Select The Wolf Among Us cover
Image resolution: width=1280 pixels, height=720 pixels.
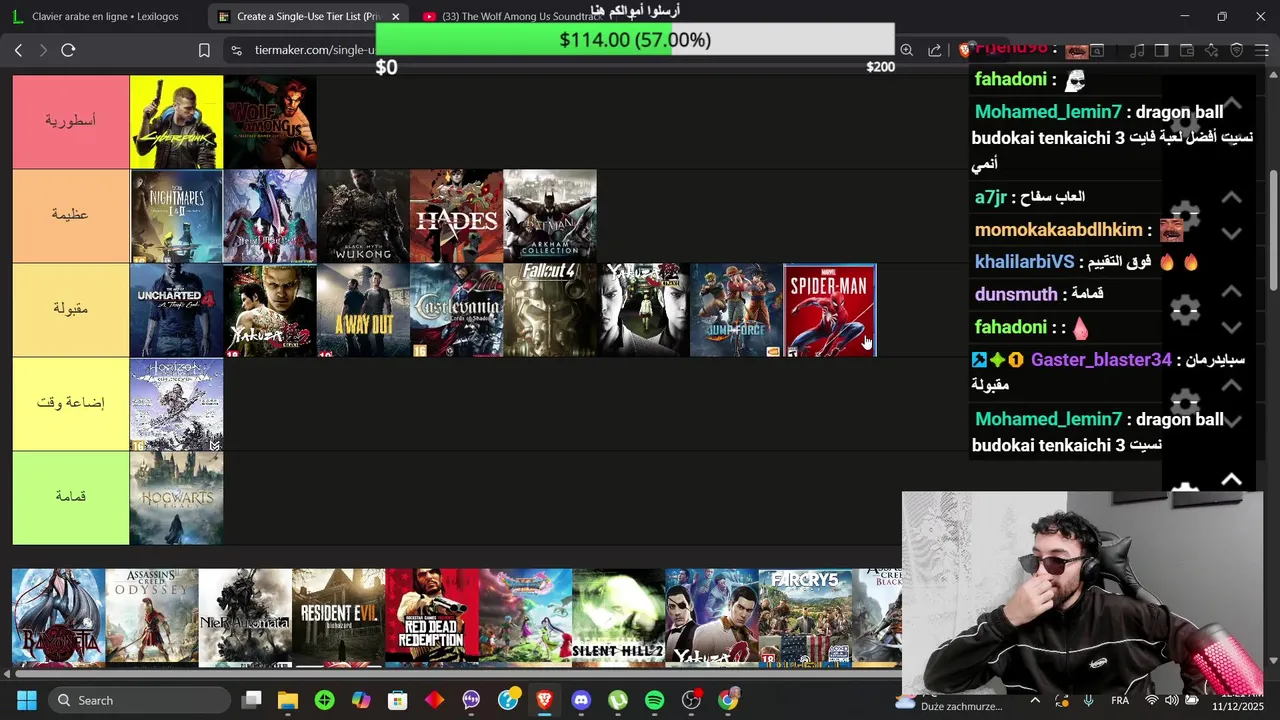270,122
